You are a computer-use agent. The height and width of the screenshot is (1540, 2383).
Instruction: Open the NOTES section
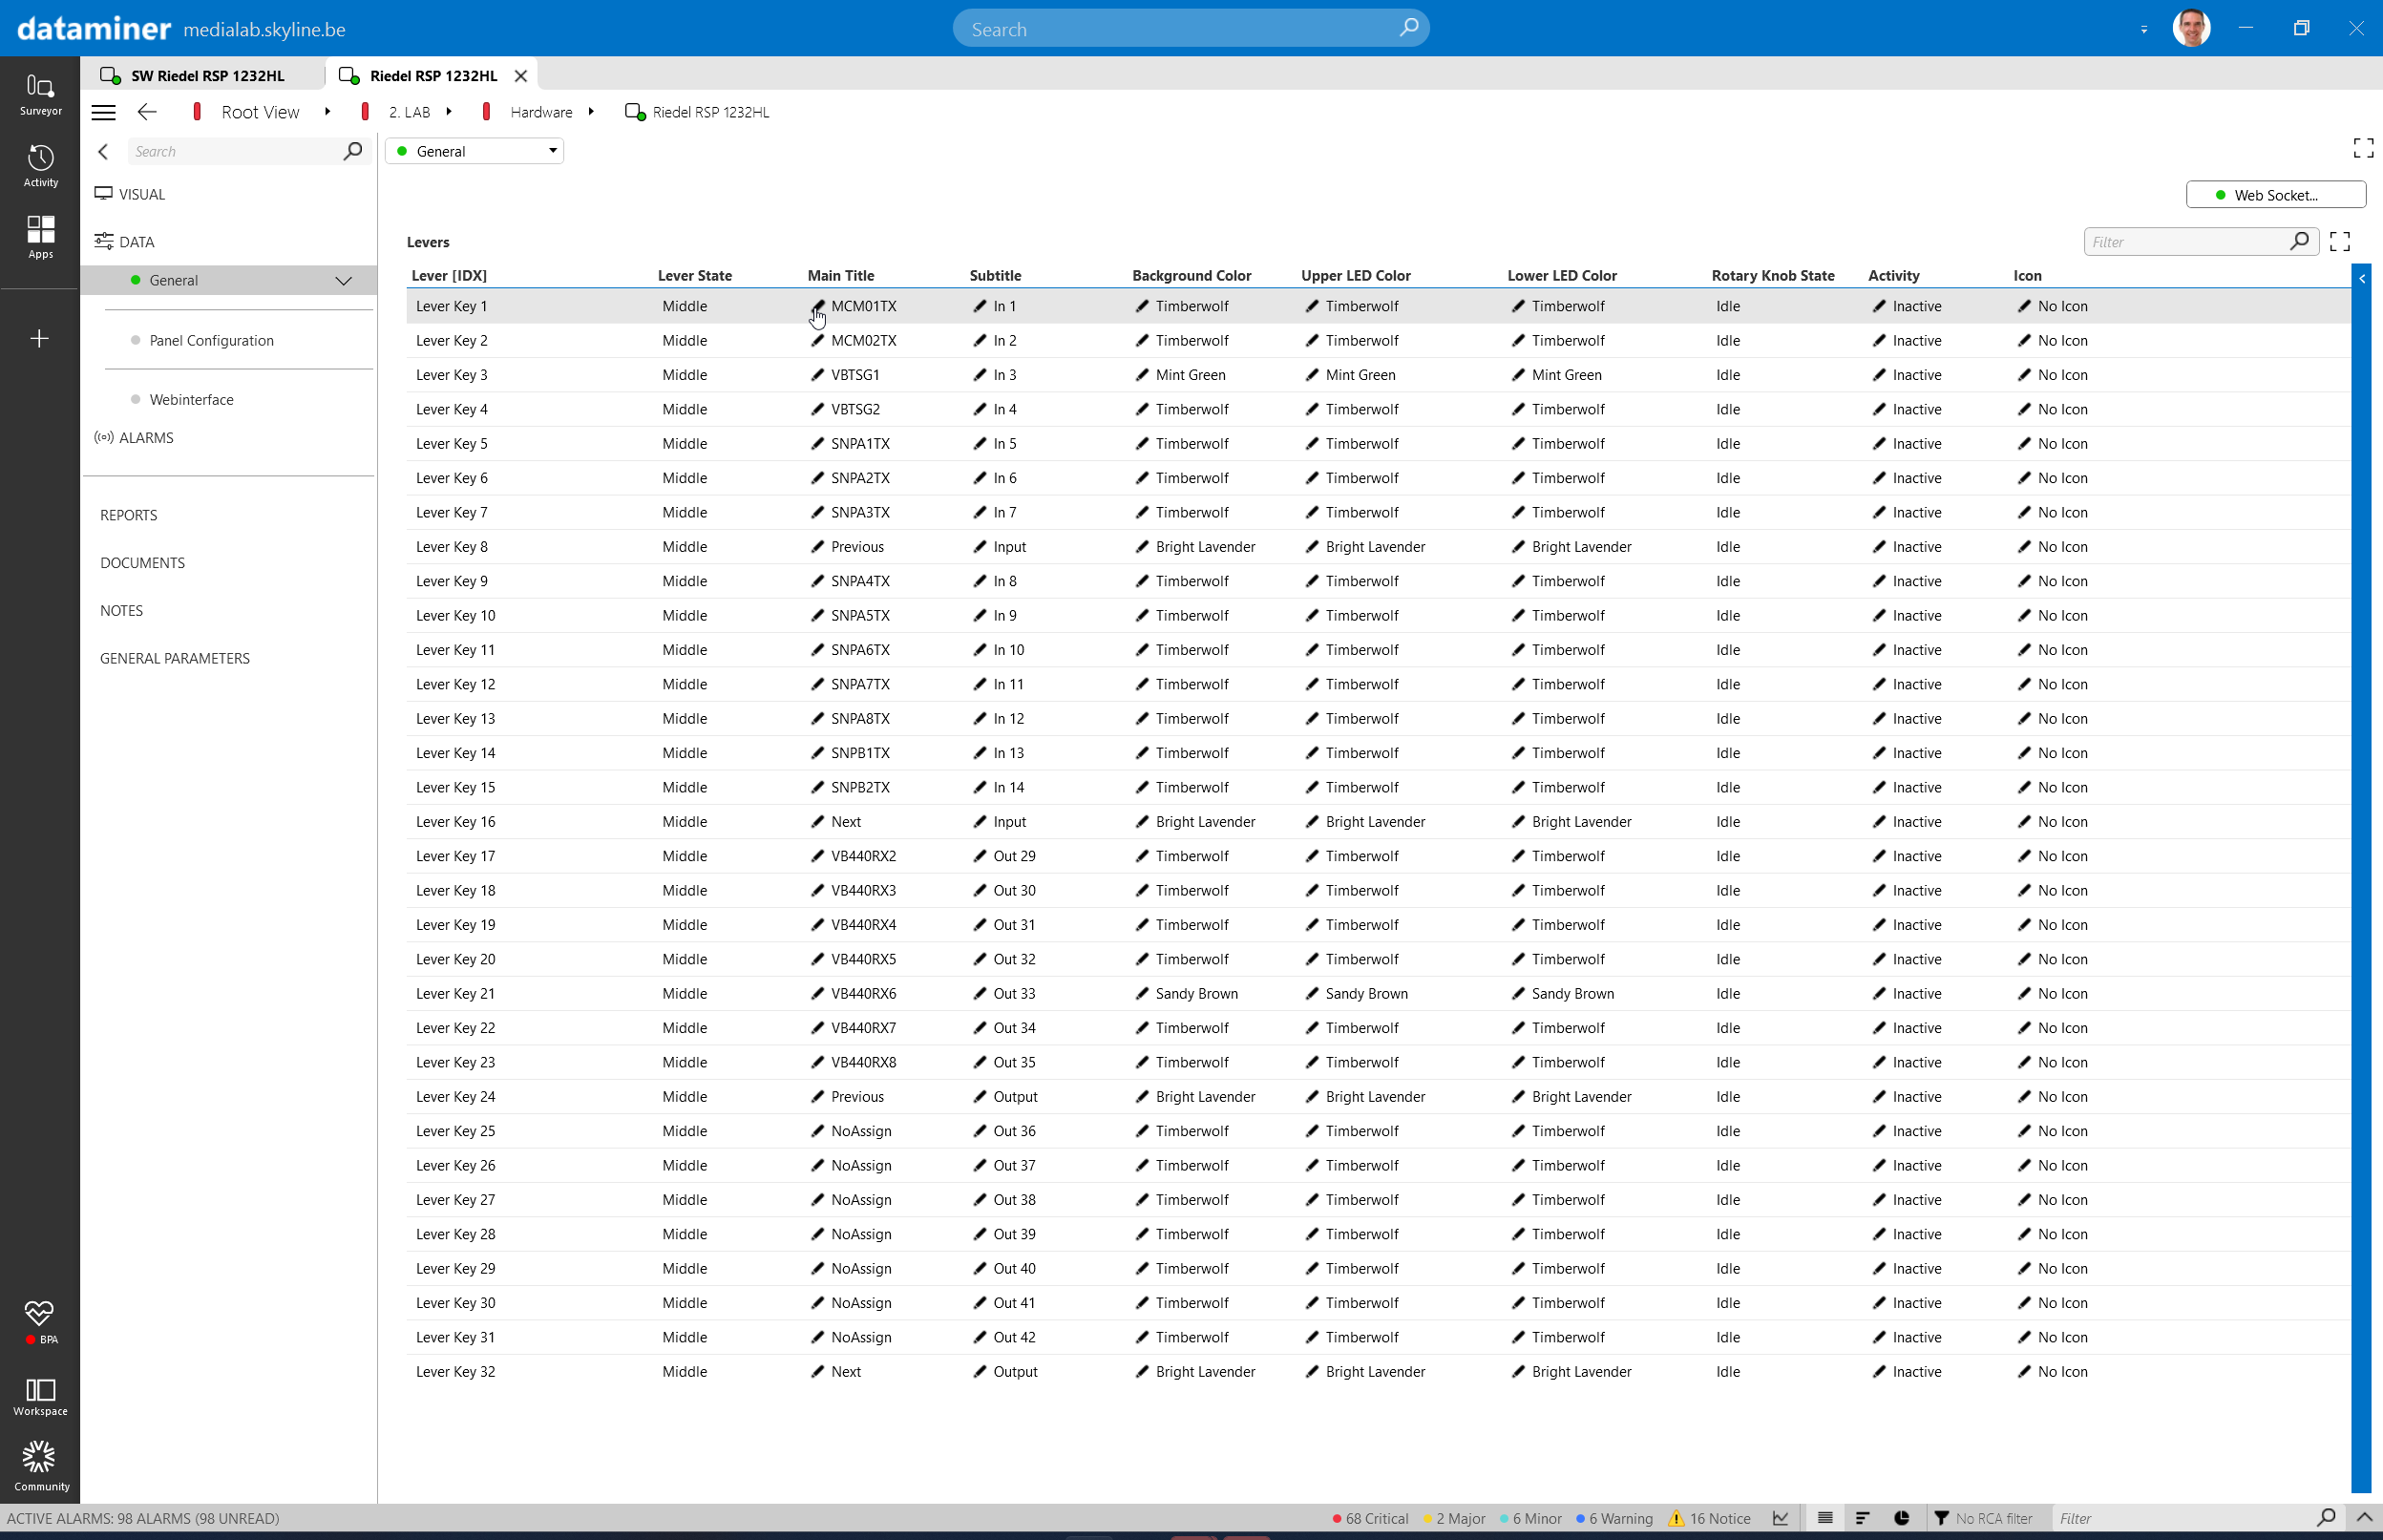point(121,611)
